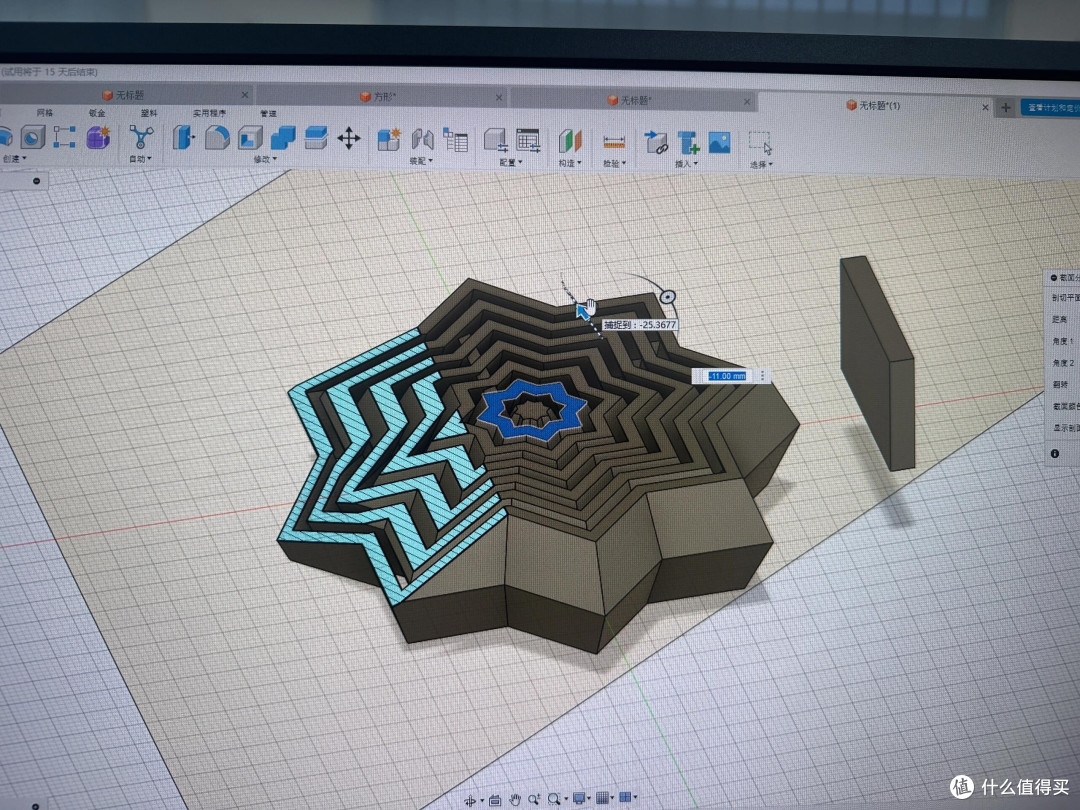
Task: Expand the 构造 dropdown
Action: [x=570, y=163]
